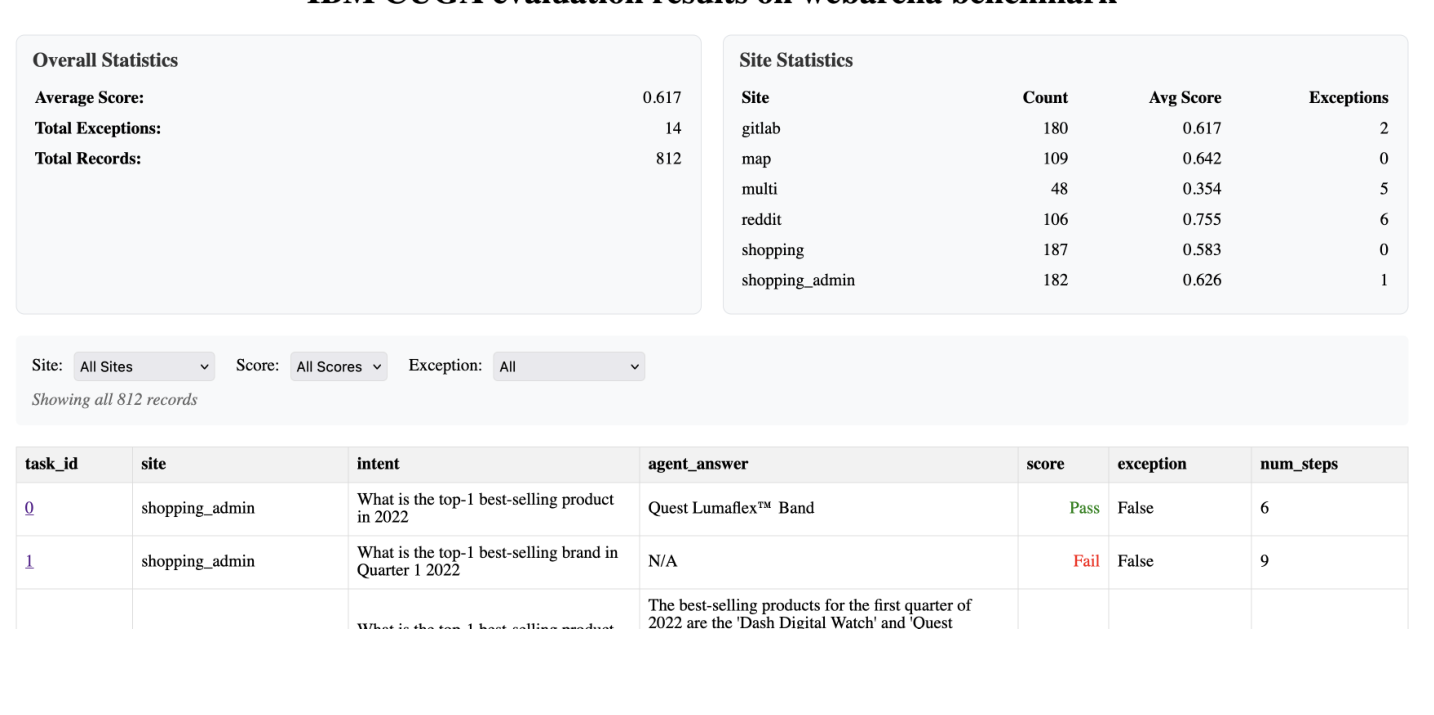The width and height of the screenshot is (1434, 715).
Task: Open task ID 0 link
Action: [29, 508]
